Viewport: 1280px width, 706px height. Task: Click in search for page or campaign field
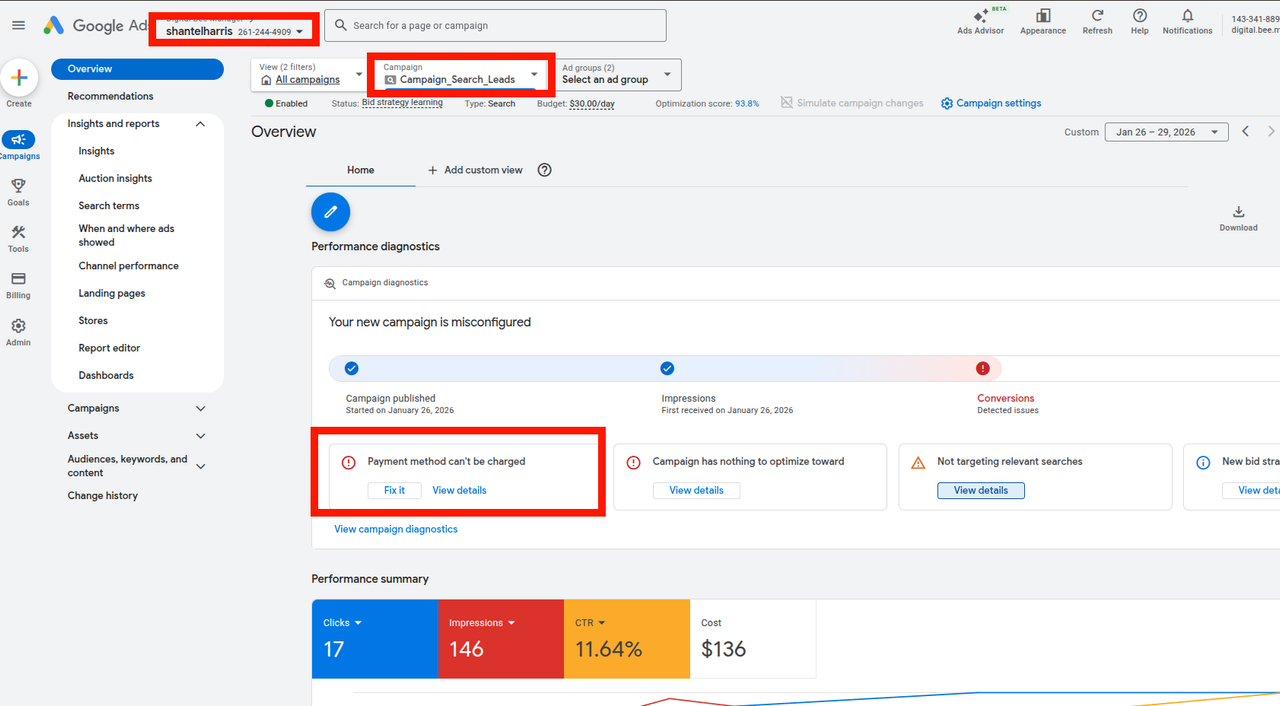point(496,26)
